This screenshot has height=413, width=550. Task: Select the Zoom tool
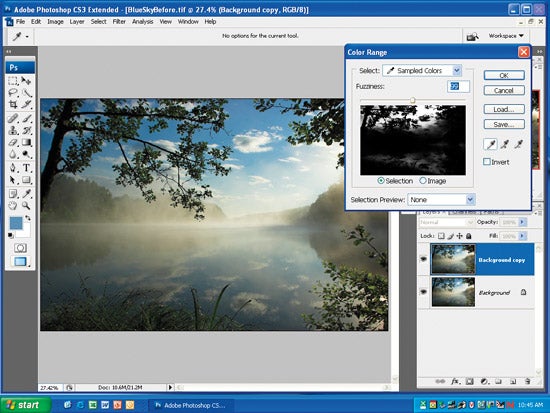(x=26, y=206)
